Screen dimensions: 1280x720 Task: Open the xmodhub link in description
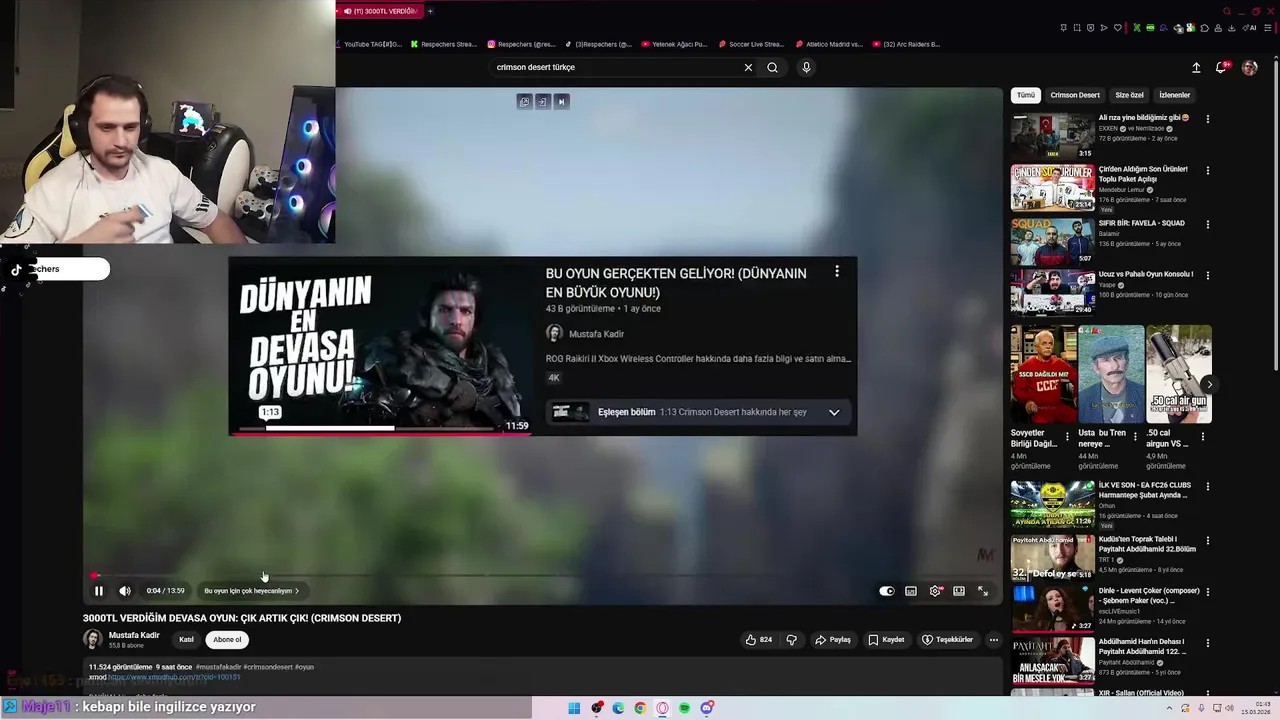(x=174, y=677)
